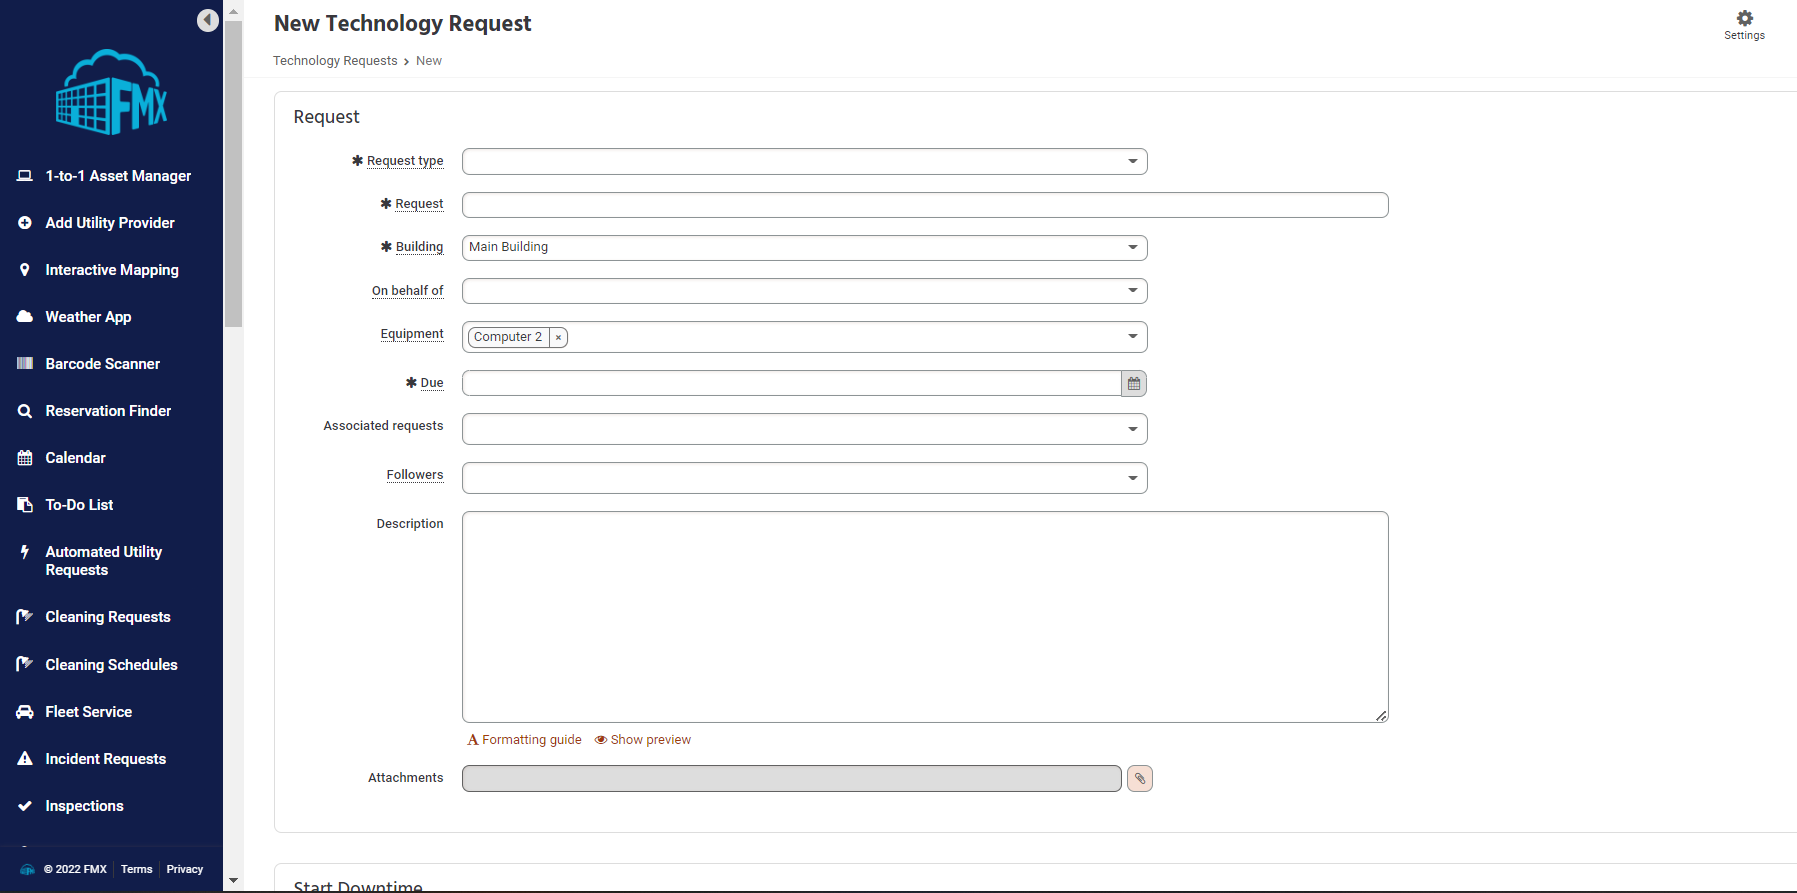The width and height of the screenshot is (1797, 893).
Task: Click the Technology Requests breadcrumb link
Action: [x=335, y=61]
